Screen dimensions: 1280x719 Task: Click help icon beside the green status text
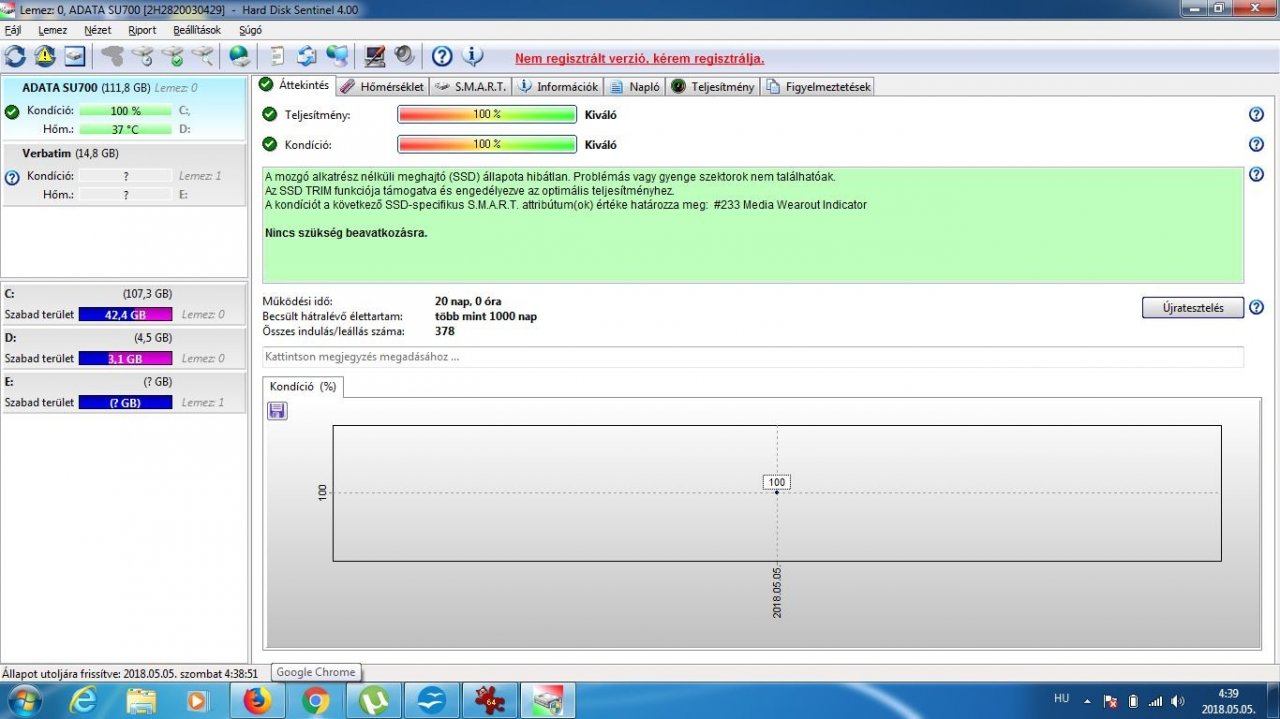(1256, 175)
